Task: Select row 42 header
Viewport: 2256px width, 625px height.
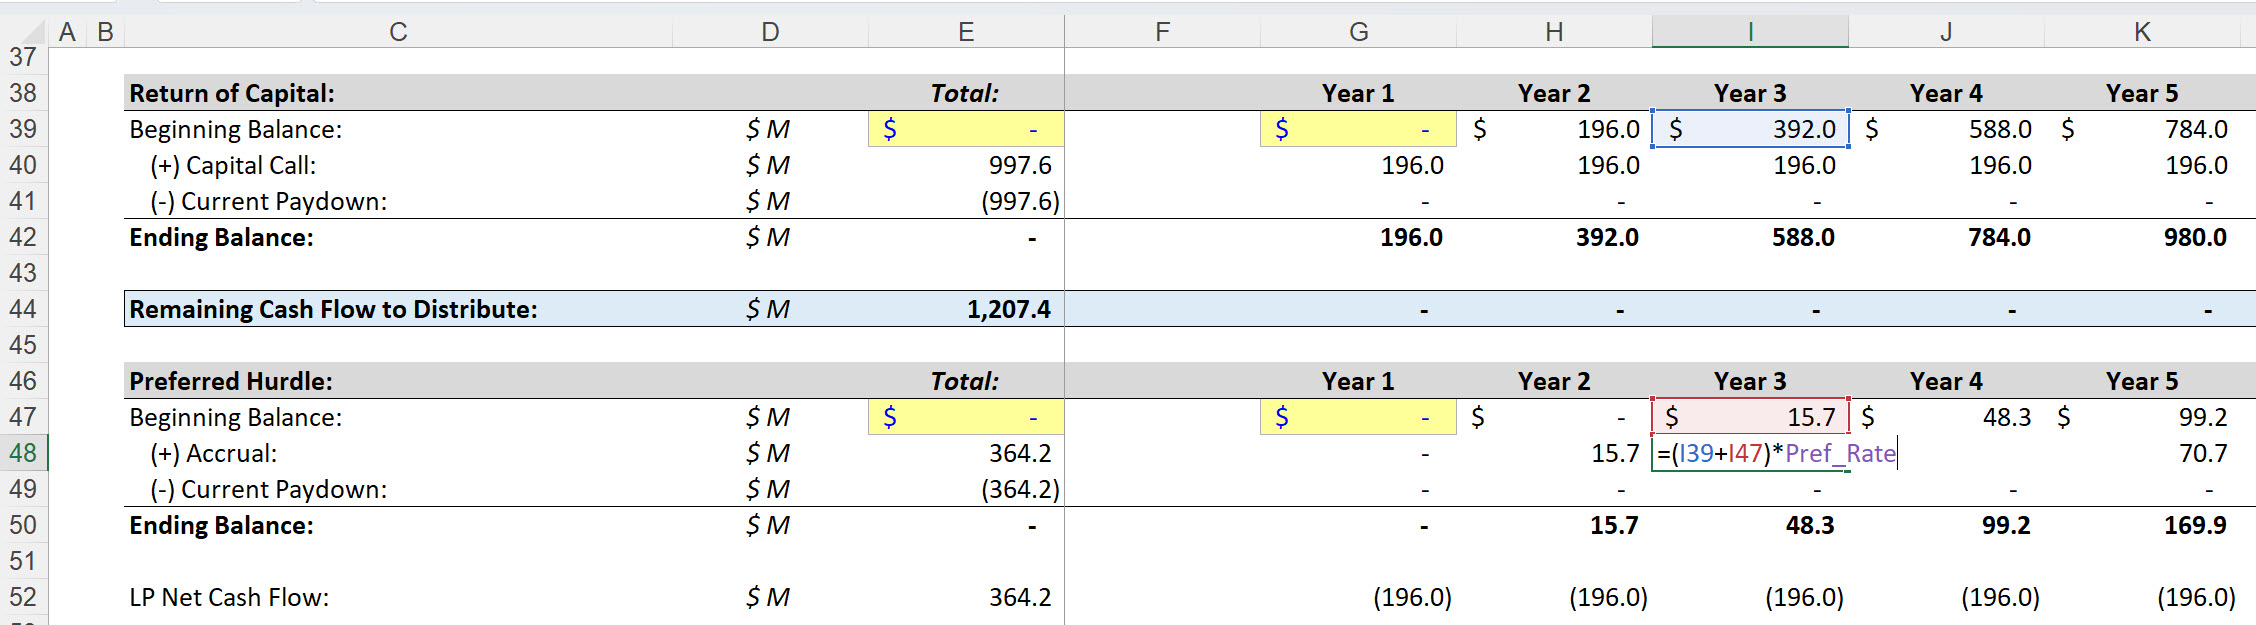Action: coord(23,237)
